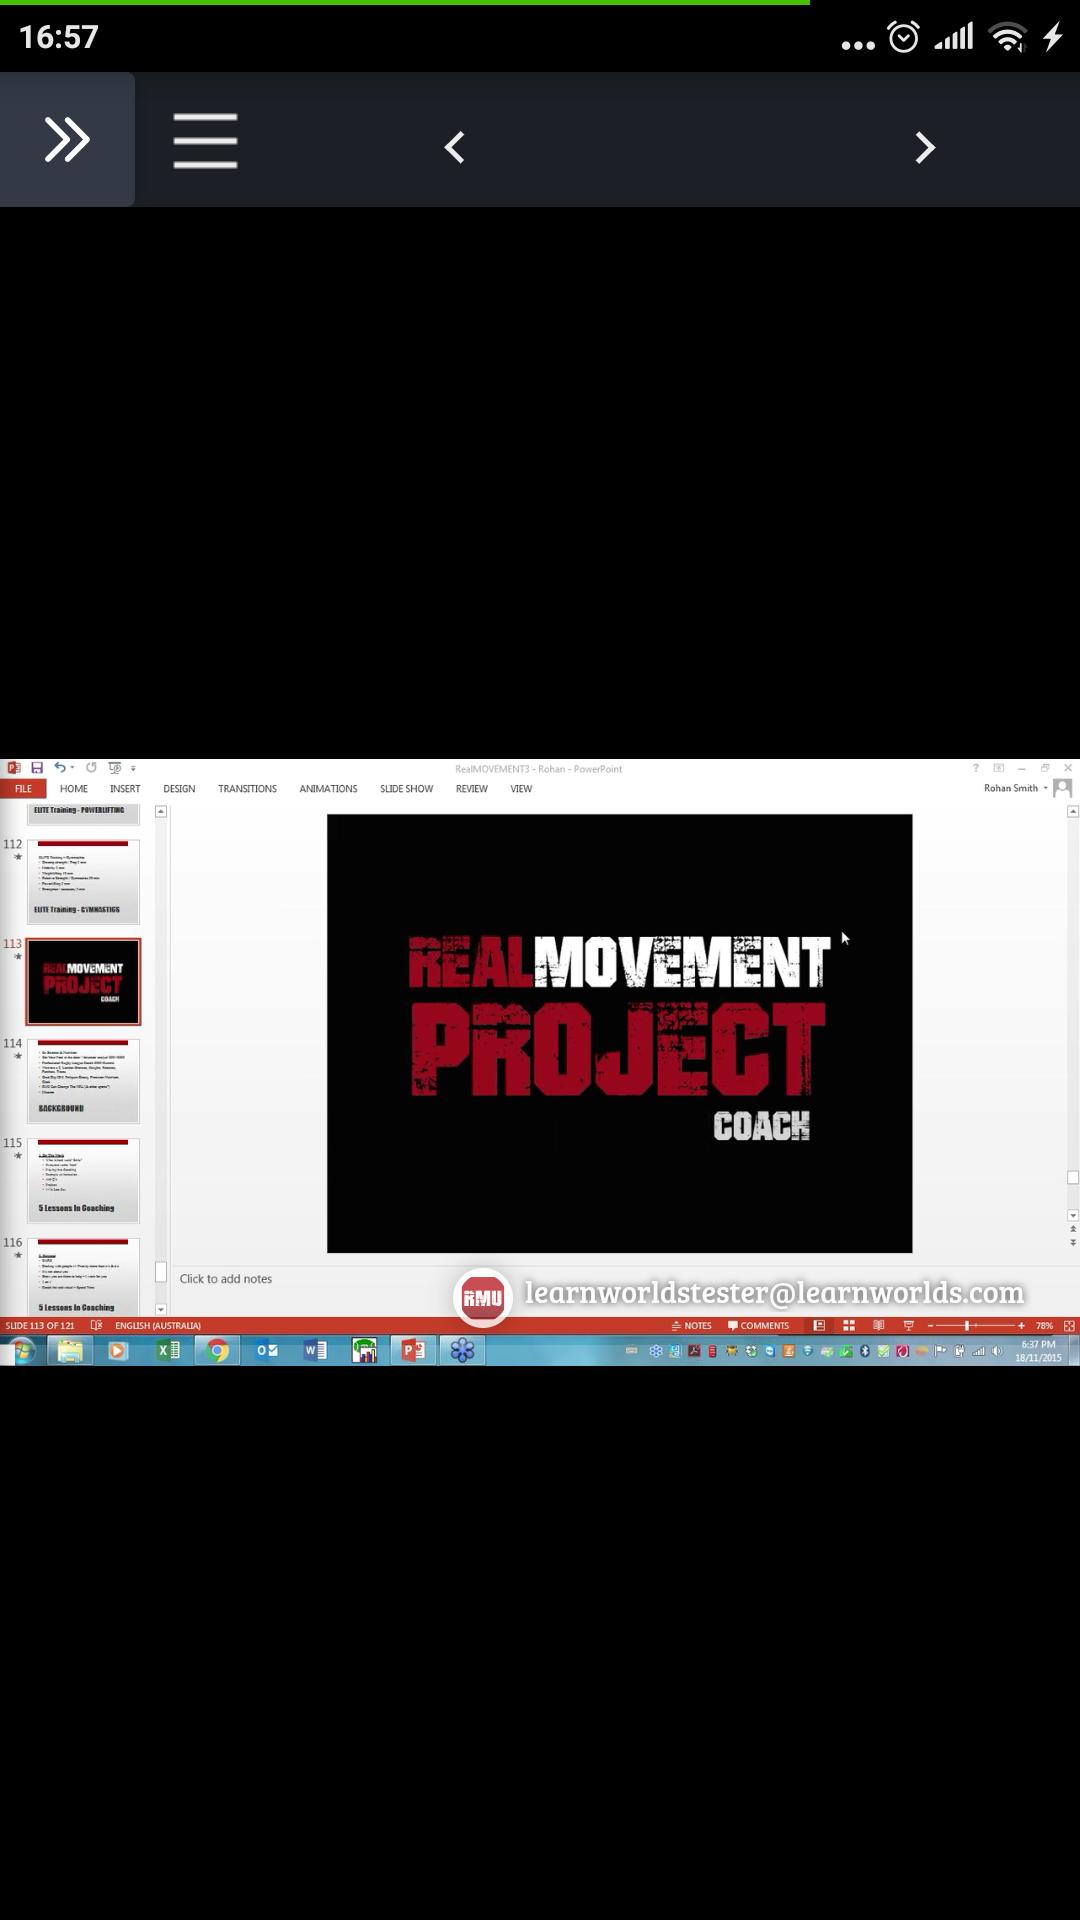This screenshot has width=1080, height=1920.
Task: Click the 78% zoom level
Action: (x=1044, y=1326)
